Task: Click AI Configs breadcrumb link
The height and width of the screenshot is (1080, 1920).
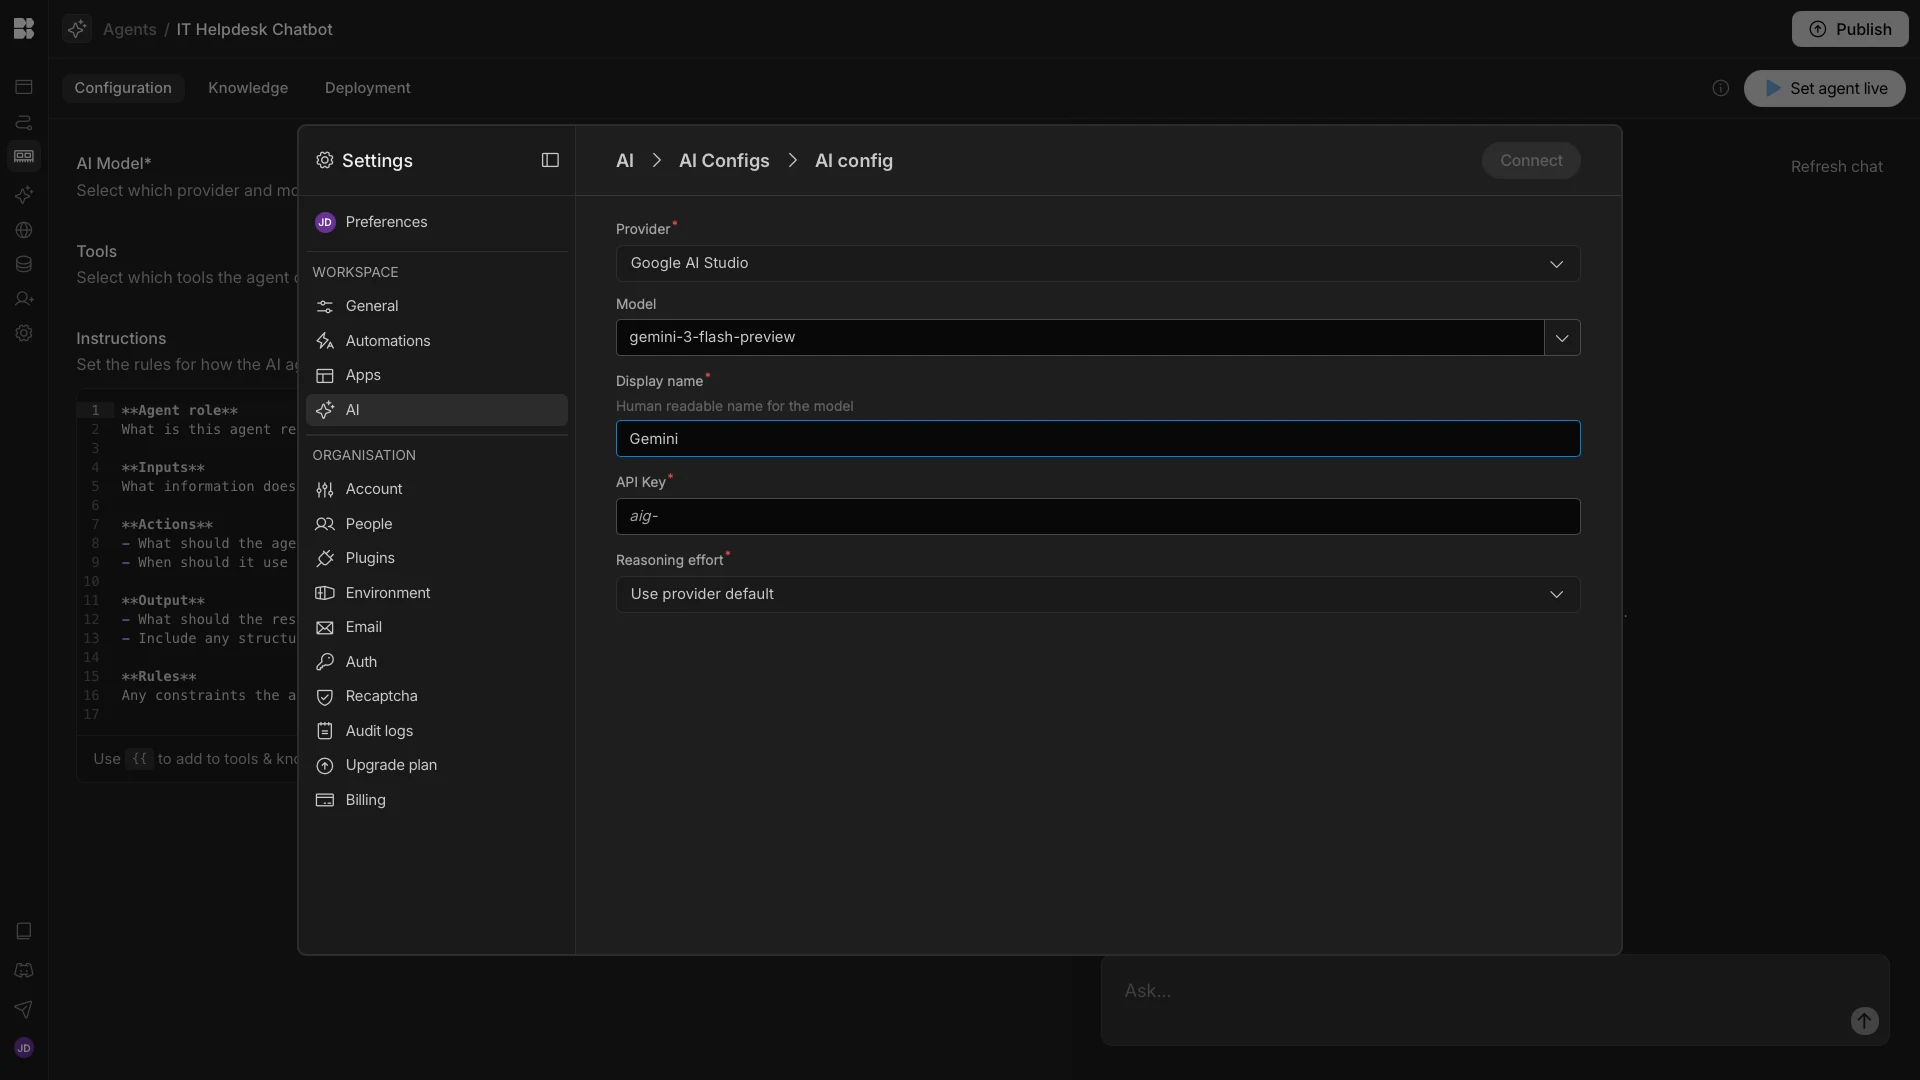Action: (x=723, y=161)
